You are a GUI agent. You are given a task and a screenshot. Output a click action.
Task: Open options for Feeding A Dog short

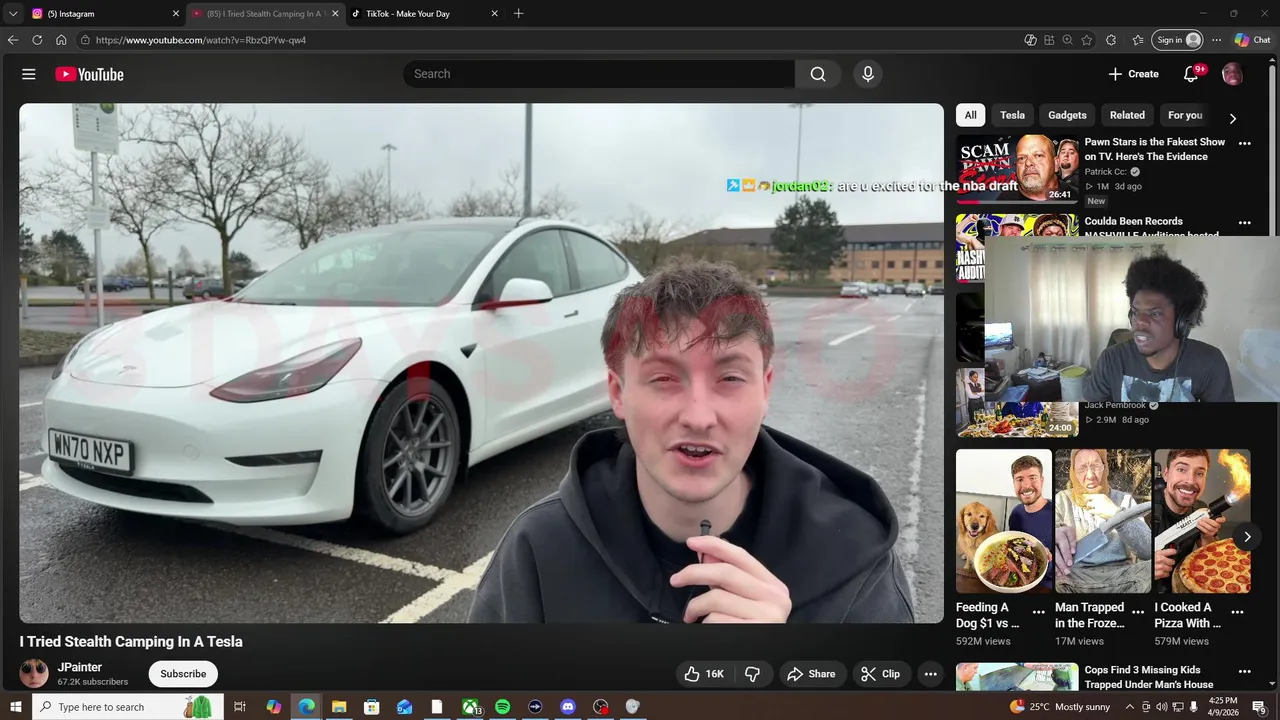(x=1038, y=612)
